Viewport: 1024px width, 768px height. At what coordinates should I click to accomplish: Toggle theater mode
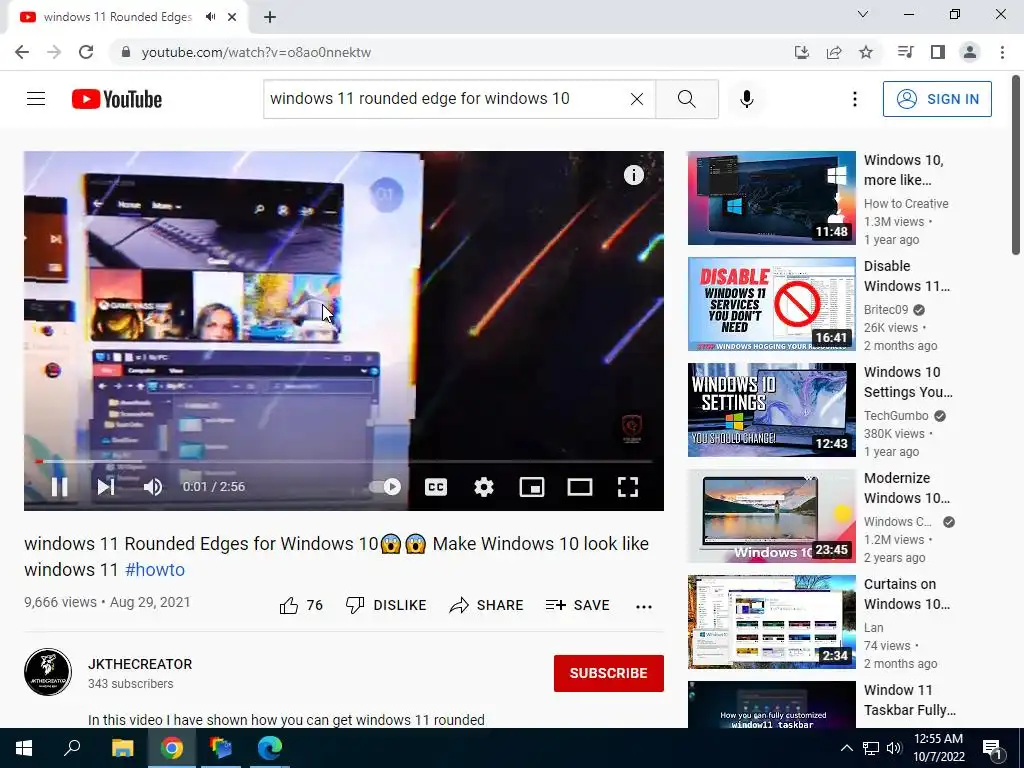click(x=580, y=487)
